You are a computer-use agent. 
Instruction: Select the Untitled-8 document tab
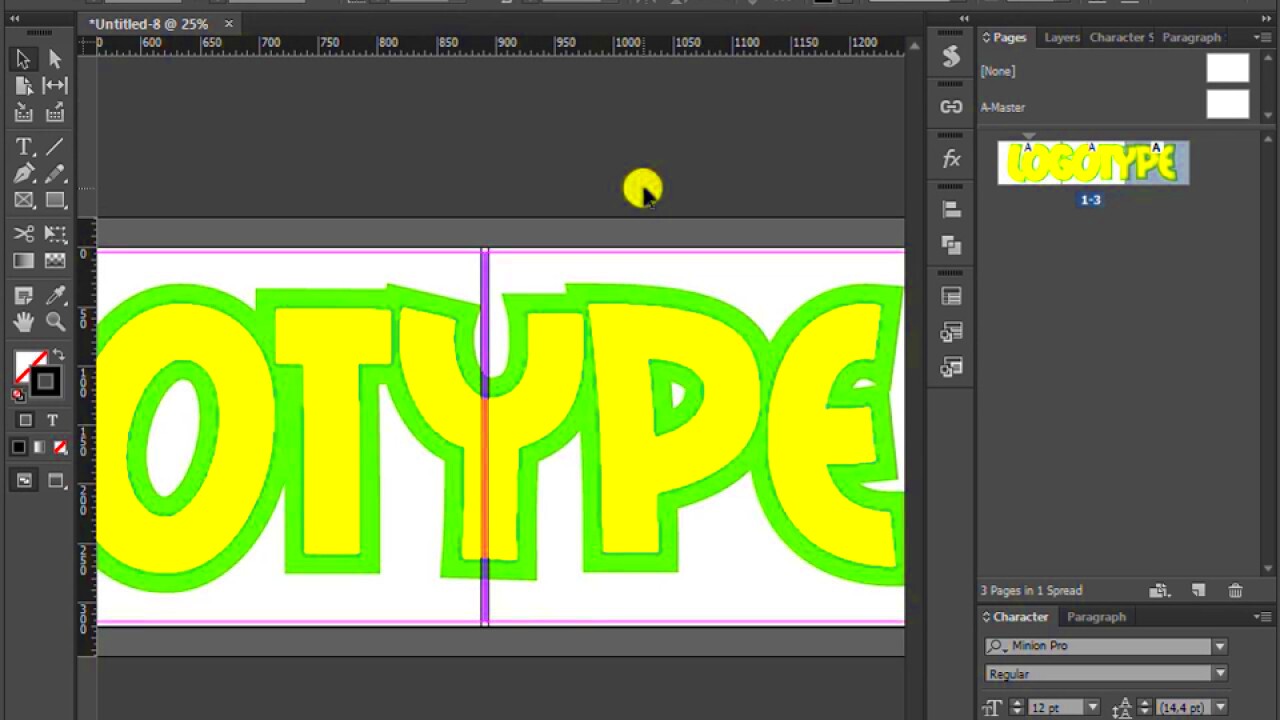149,24
